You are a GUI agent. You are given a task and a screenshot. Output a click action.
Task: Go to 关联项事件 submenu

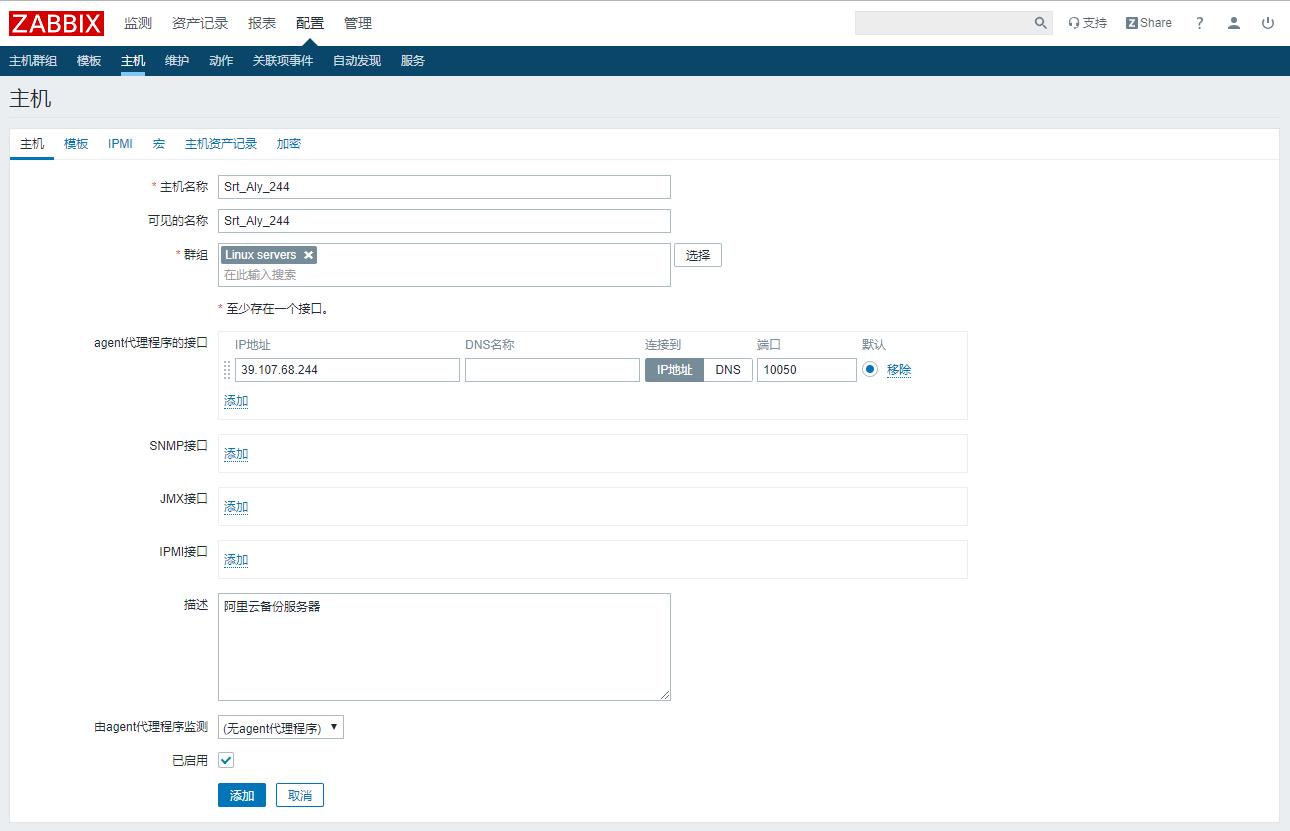(283, 61)
